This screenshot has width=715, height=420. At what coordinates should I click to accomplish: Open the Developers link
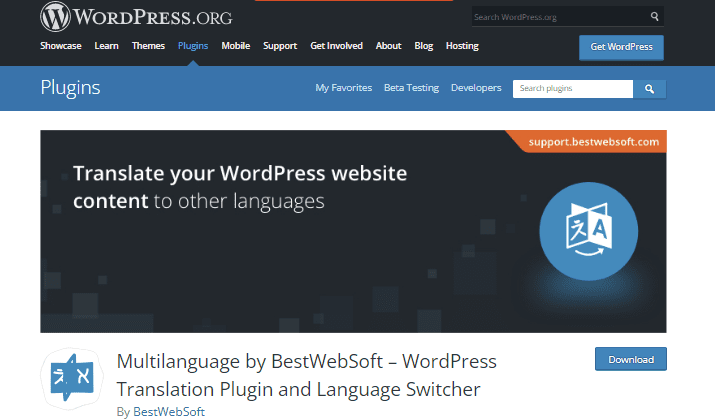coord(476,88)
